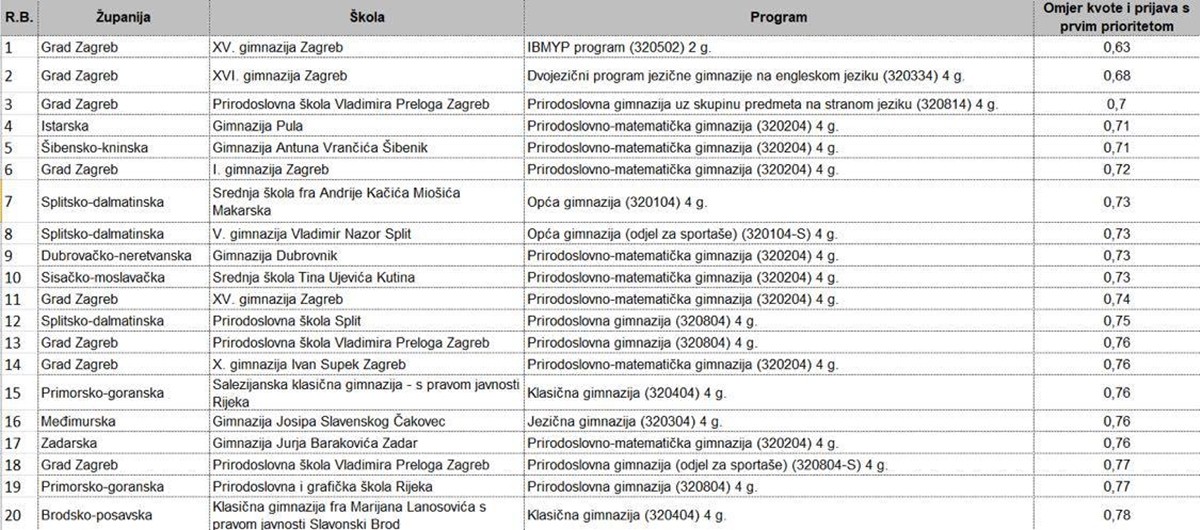Select the 'Šibensko-kninska' county cell
Image resolution: width=1200 pixels, height=530 pixels.
tap(94, 148)
